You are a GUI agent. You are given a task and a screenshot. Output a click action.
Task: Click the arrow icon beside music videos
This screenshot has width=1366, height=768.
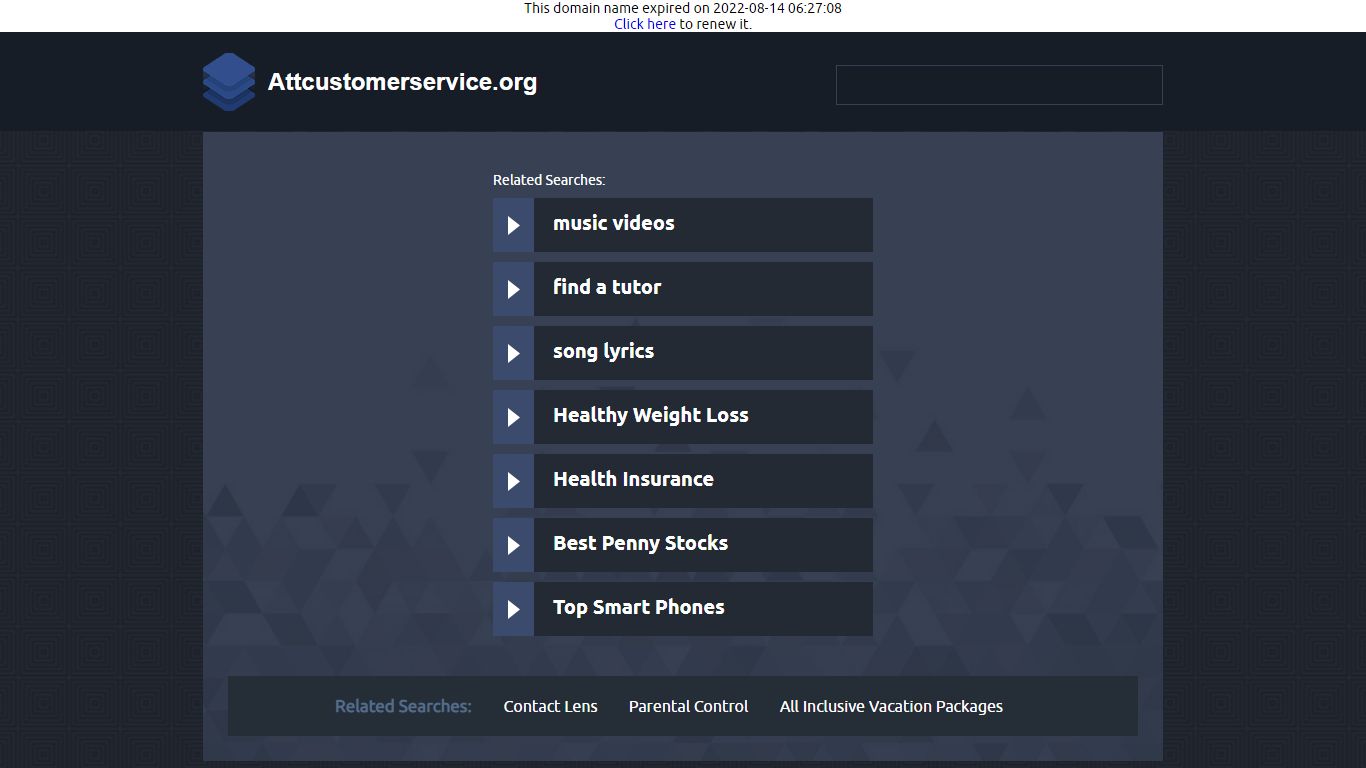click(513, 225)
